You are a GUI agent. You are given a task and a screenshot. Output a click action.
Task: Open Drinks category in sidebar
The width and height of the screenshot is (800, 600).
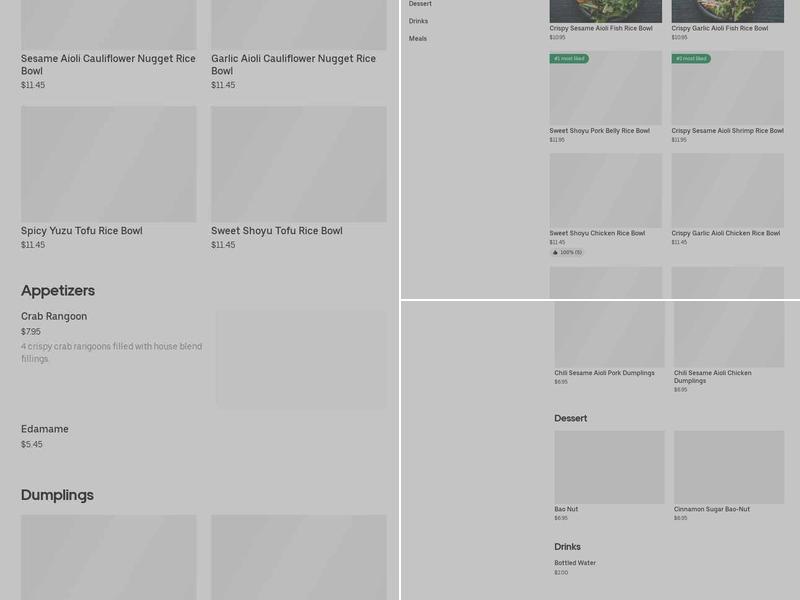pos(418,21)
